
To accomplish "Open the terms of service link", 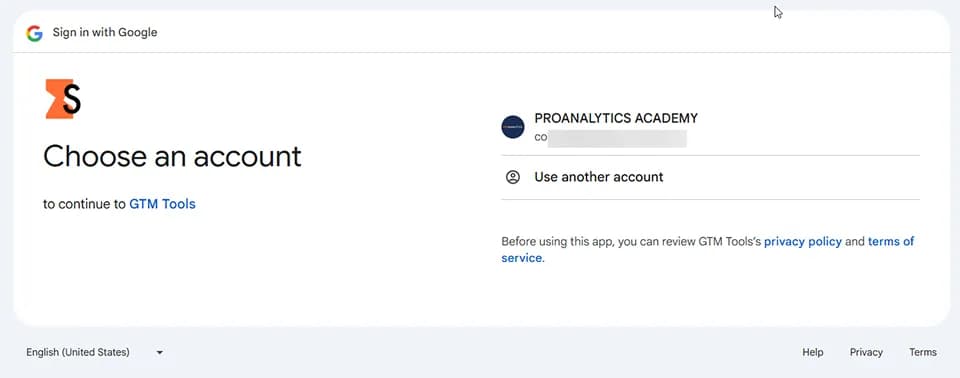I will 708,250.
